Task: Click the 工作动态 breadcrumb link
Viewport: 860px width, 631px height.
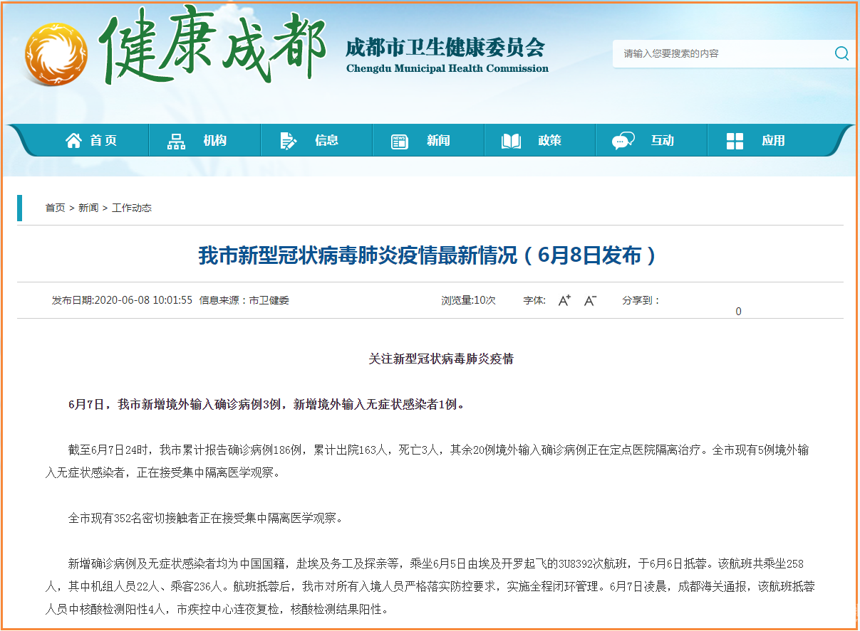Action: (132, 208)
